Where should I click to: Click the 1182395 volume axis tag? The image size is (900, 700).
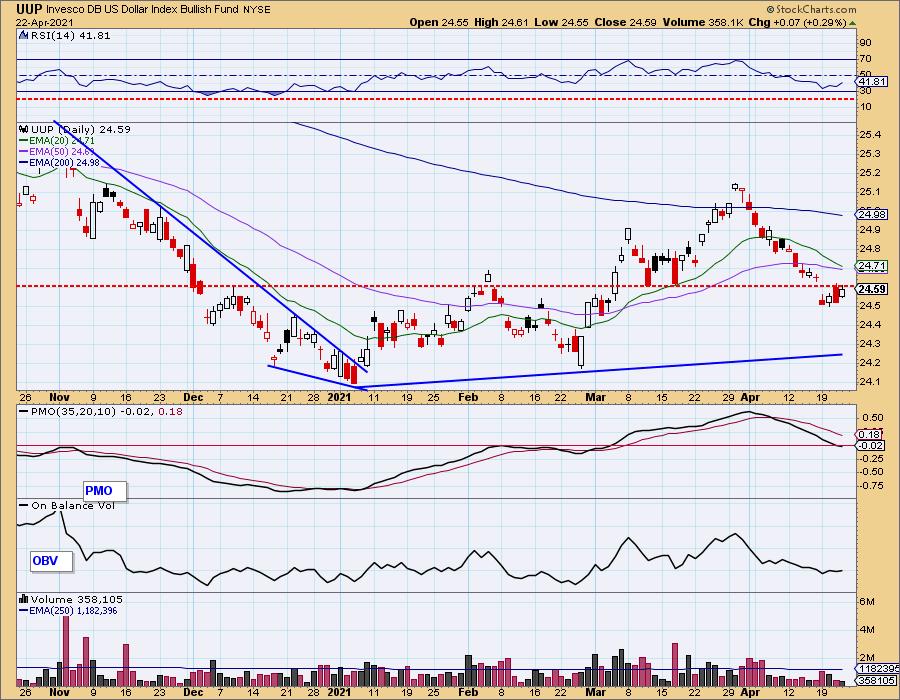876,670
